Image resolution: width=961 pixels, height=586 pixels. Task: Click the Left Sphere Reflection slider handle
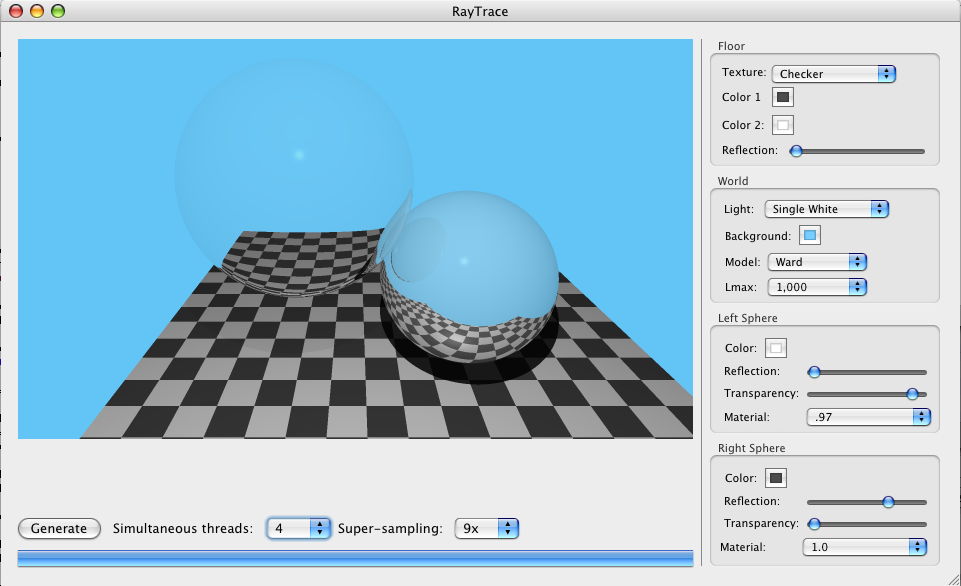814,372
